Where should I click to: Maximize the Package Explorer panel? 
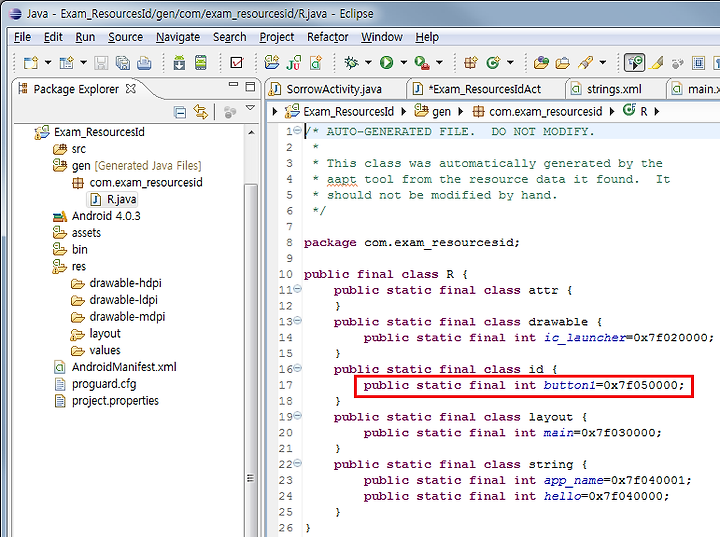click(x=250, y=86)
